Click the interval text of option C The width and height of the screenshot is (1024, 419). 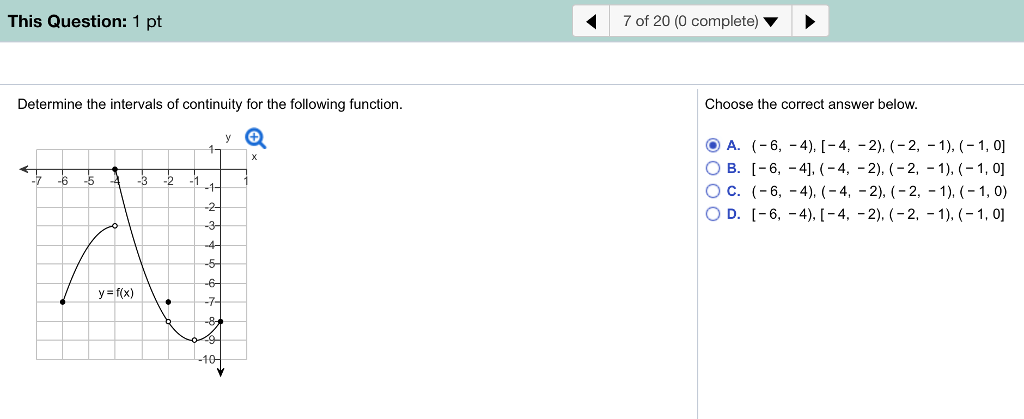coord(878,191)
